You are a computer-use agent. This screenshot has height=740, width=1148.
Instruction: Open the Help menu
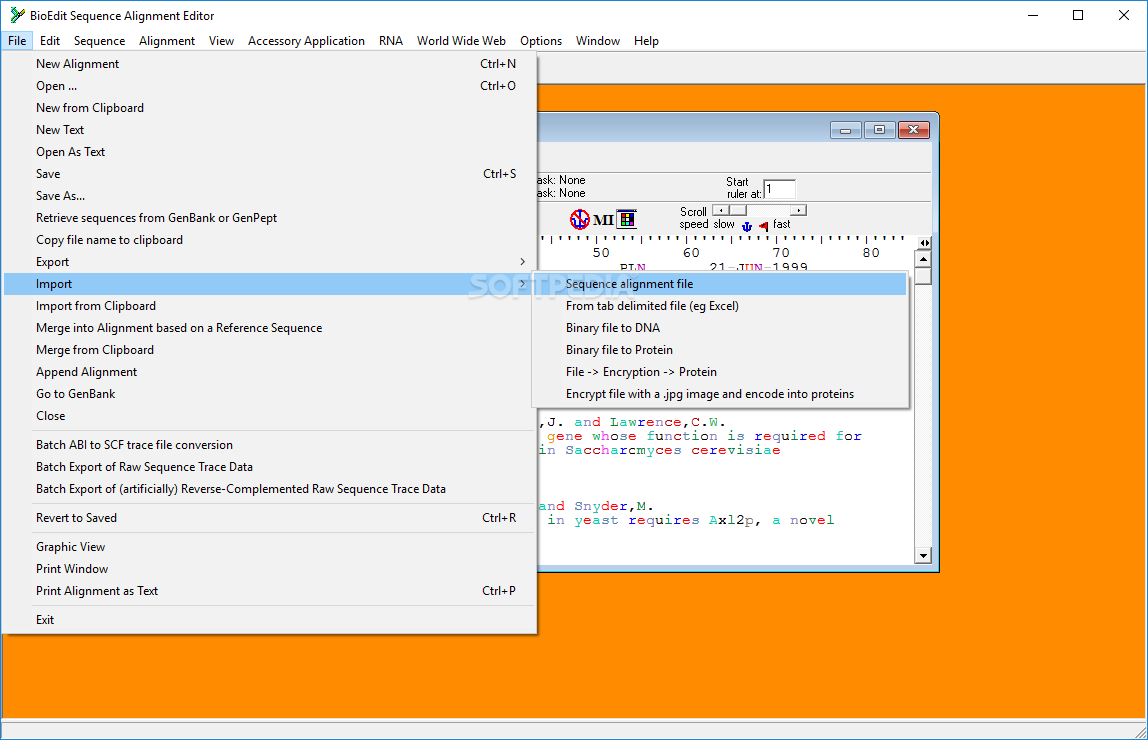(x=646, y=41)
